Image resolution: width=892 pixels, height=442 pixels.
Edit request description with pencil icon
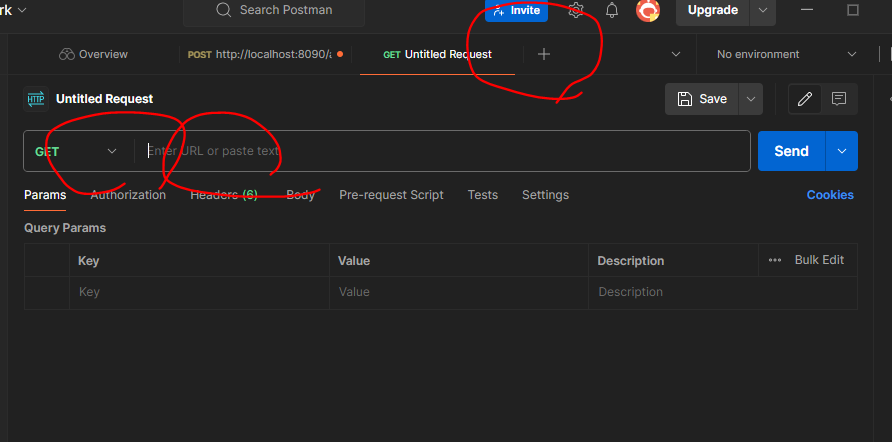804,99
